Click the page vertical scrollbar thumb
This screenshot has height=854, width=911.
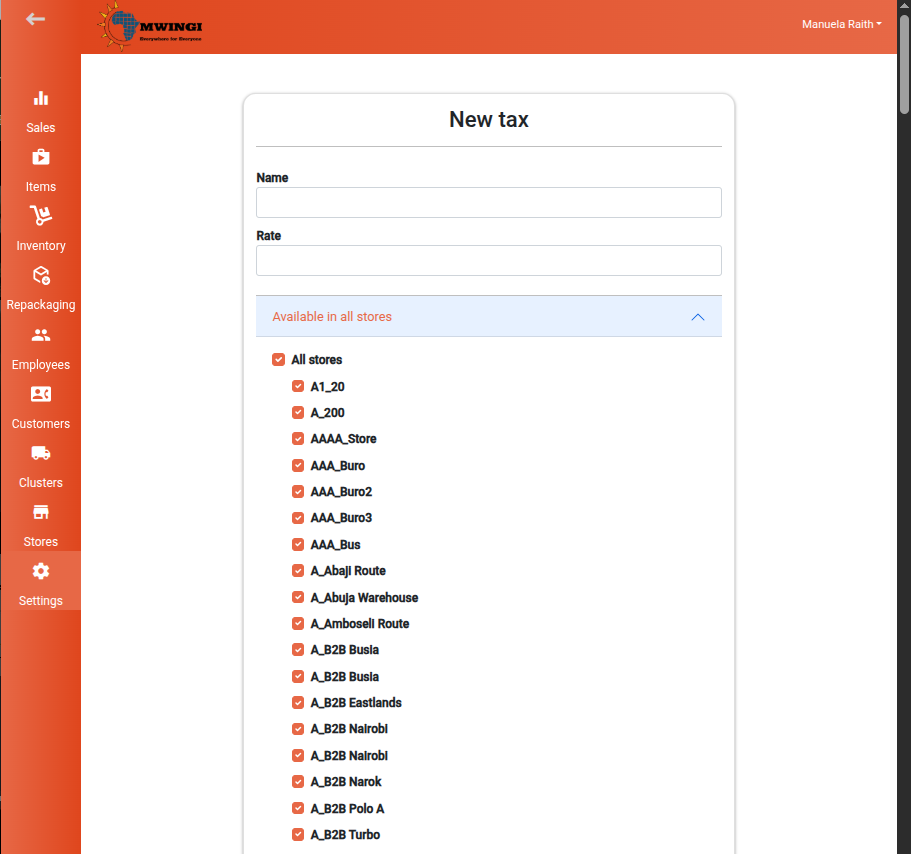[x=904, y=64]
